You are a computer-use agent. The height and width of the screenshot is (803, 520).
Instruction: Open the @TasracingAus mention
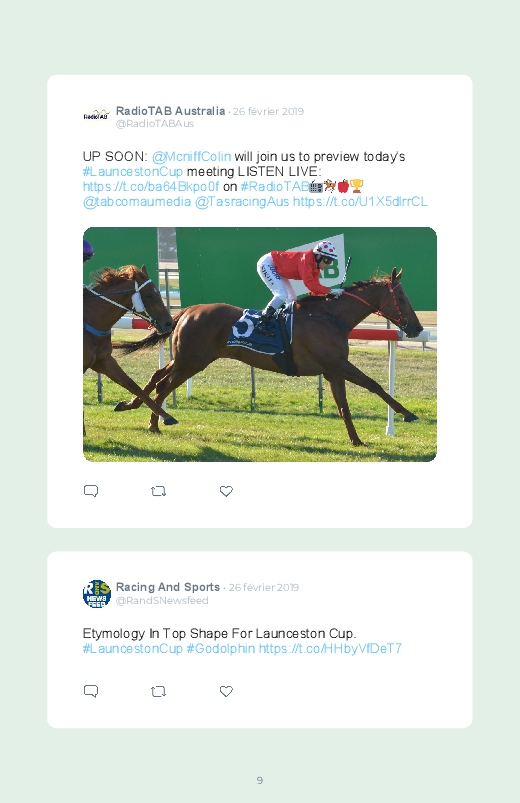click(242, 201)
